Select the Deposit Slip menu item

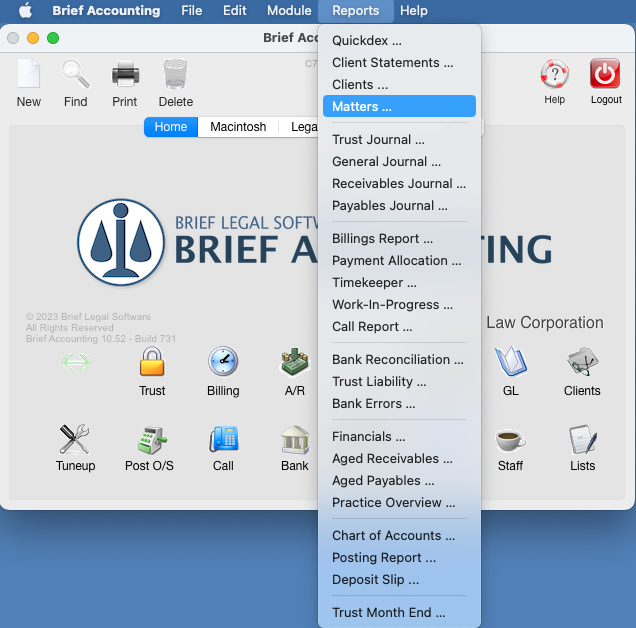coord(400,579)
